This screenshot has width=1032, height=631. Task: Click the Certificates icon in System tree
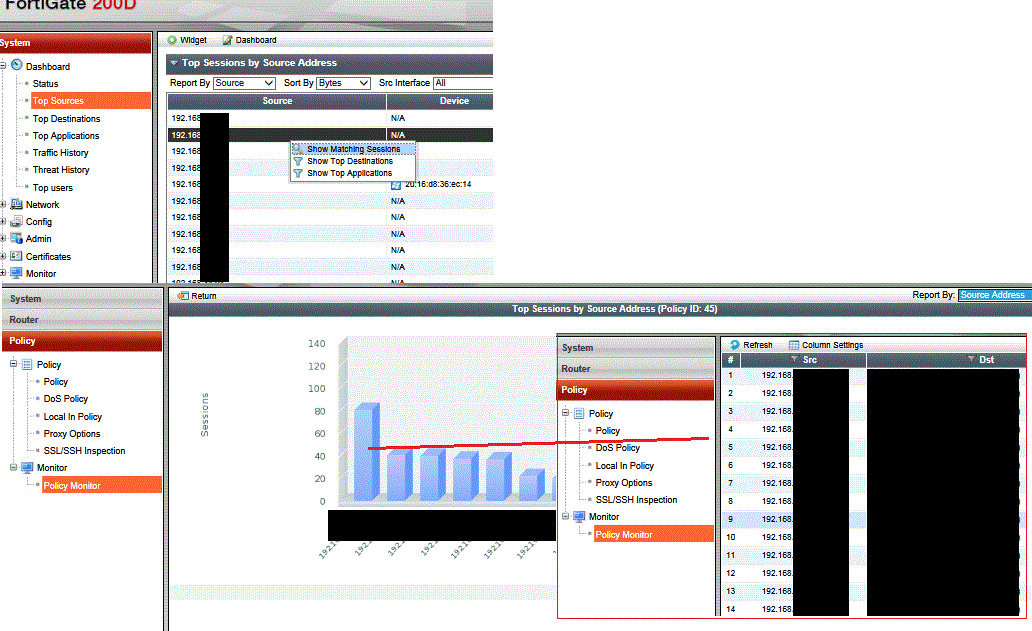point(16,256)
